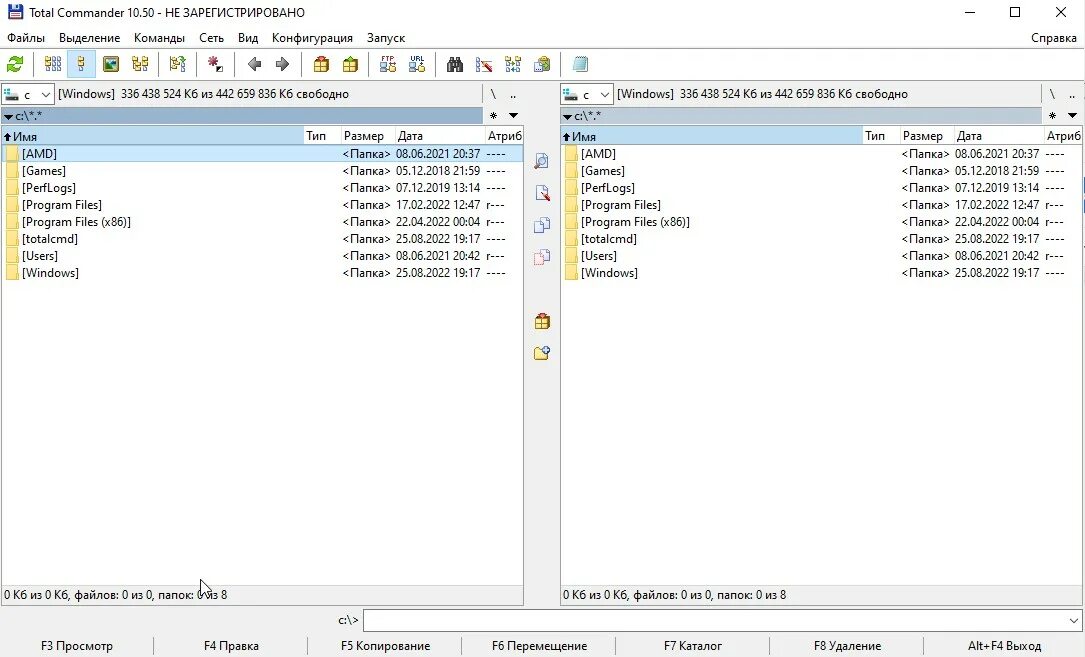Click invert selection asterisk icon
Viewport: 1085px width, 657px height.
(x=215, y=64)
